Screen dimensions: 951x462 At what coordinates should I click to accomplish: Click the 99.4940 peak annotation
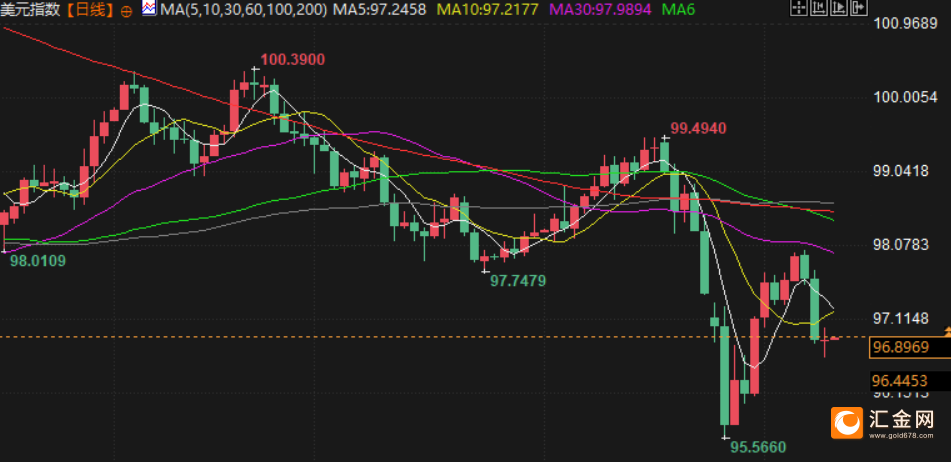(x=698, y=128)
